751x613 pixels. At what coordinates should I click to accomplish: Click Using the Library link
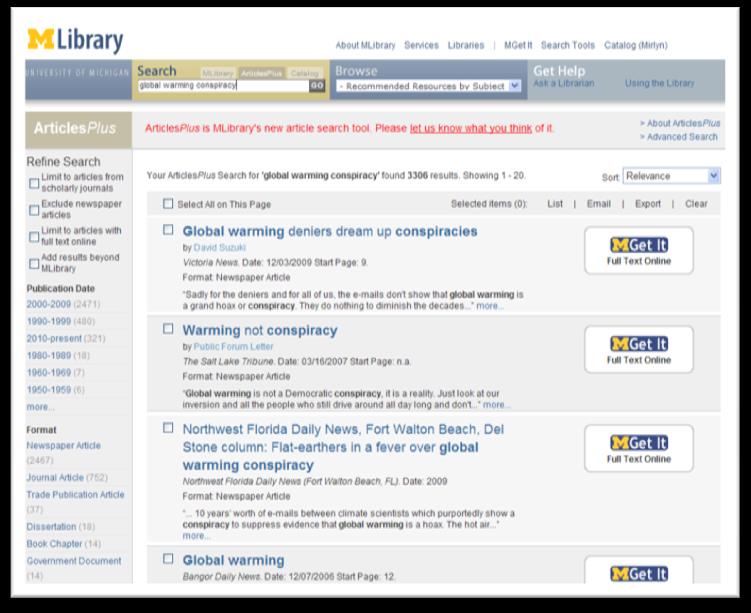pyautogui.click(x=660, y=83)
